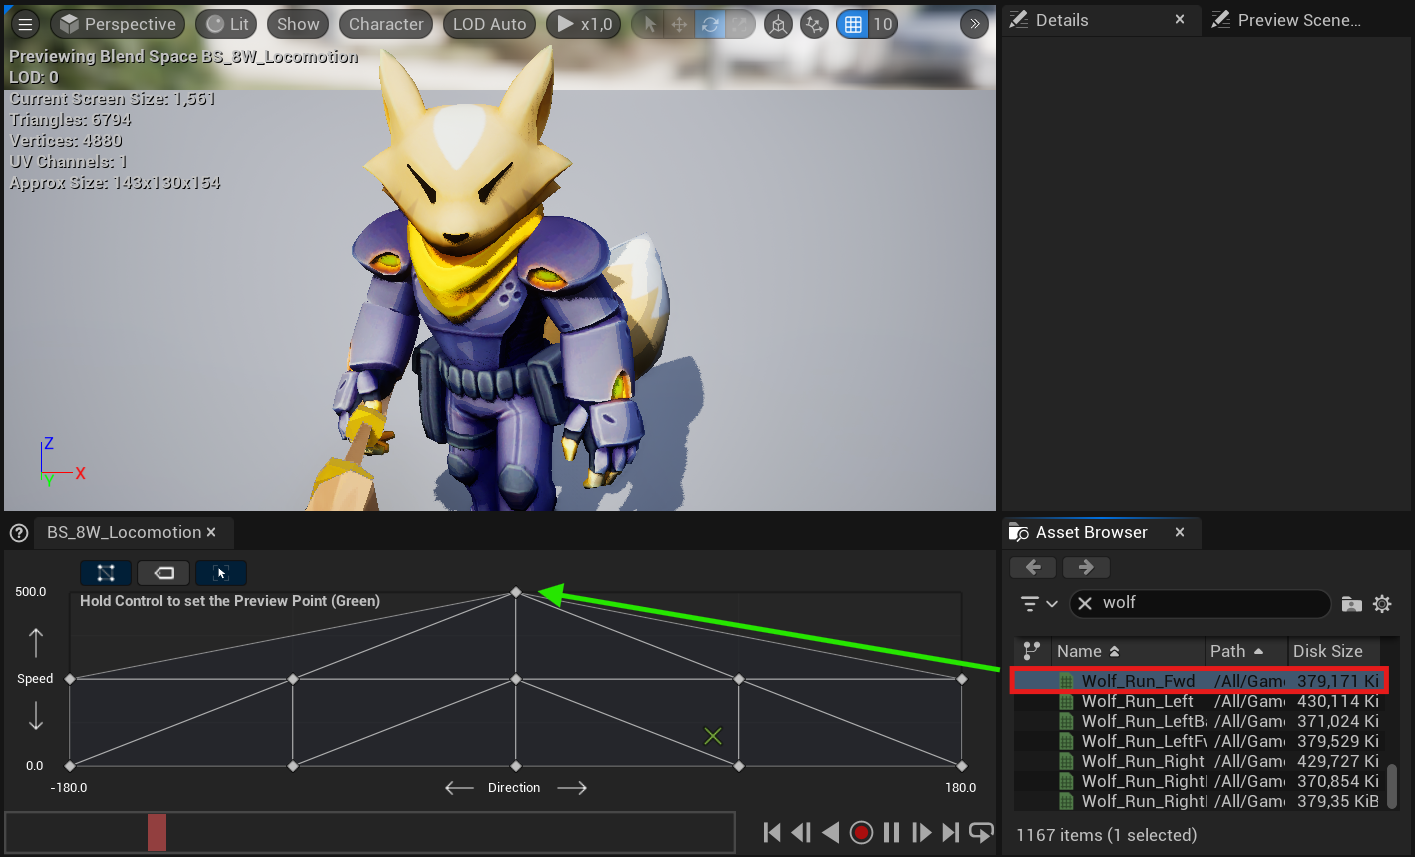Save the current search as collection
Viewport: 1415px width, 857px height.
click(x=1351, y=603)
